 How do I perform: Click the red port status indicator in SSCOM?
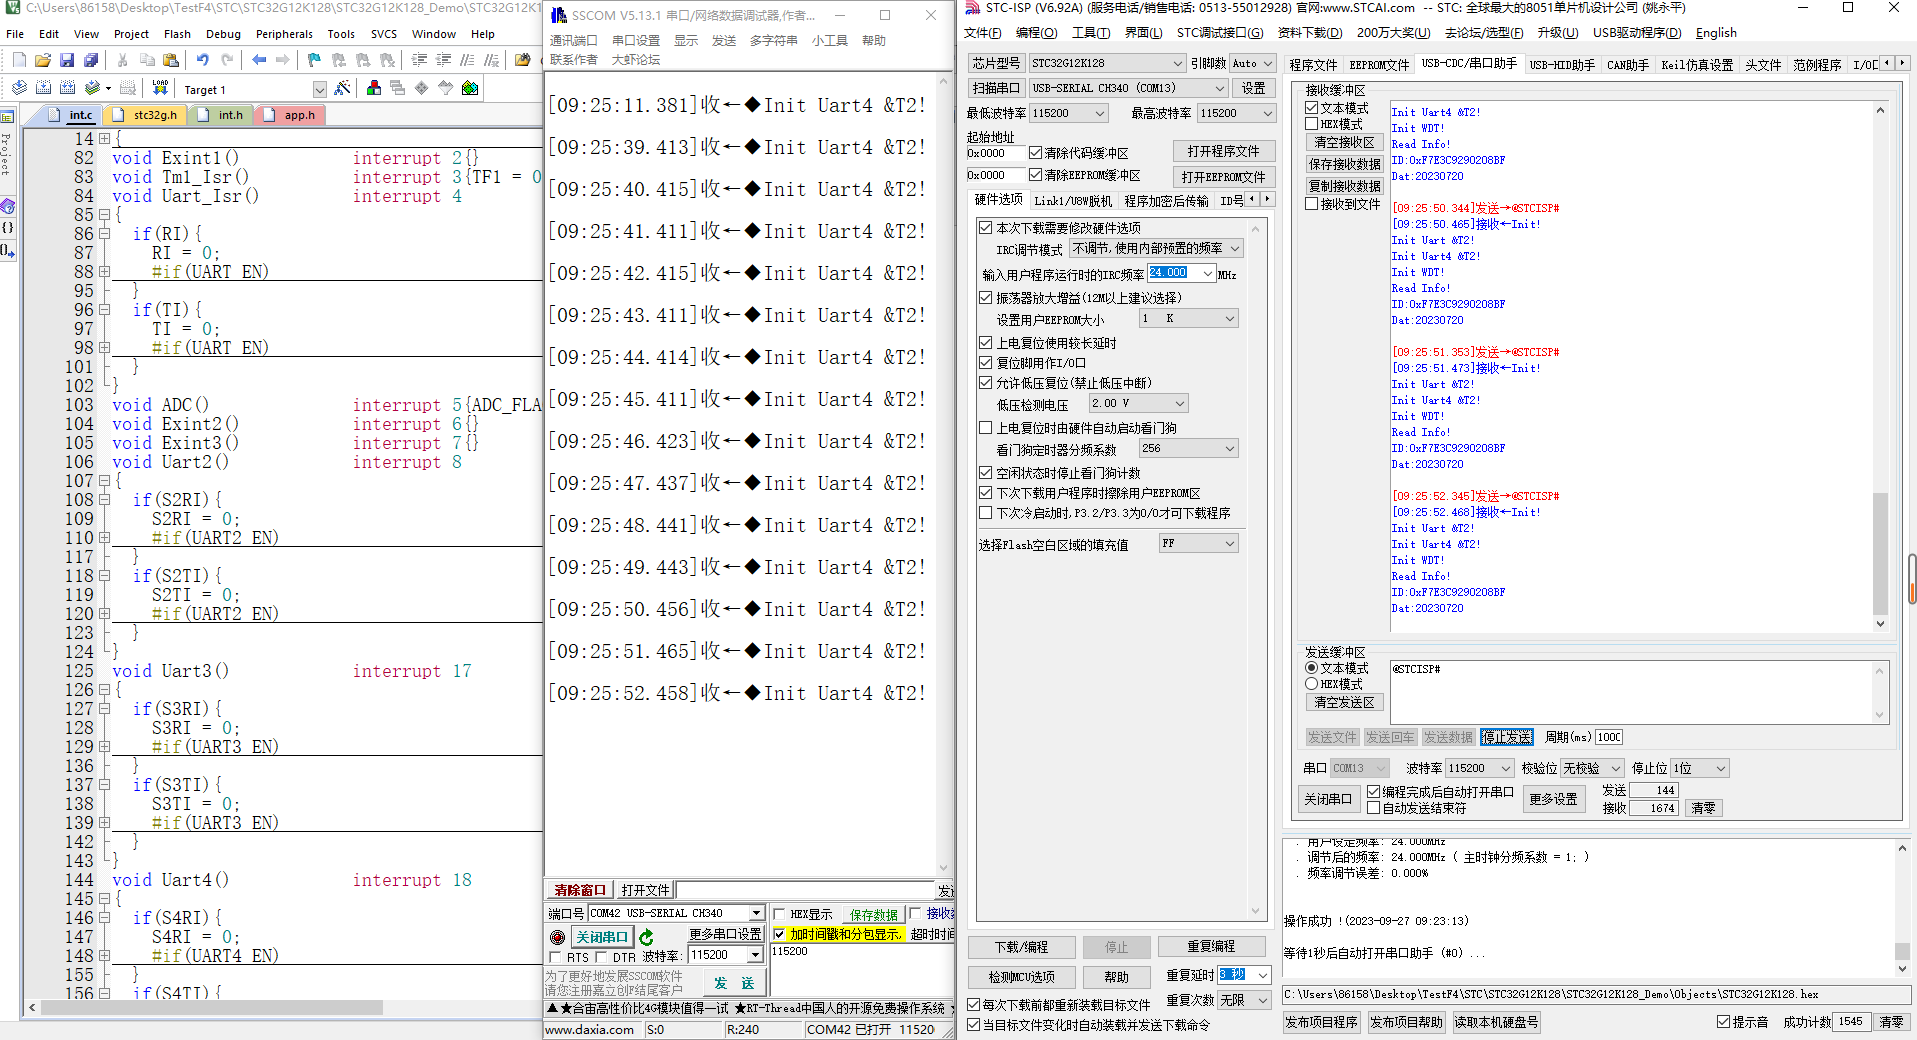tap(558, 937)
